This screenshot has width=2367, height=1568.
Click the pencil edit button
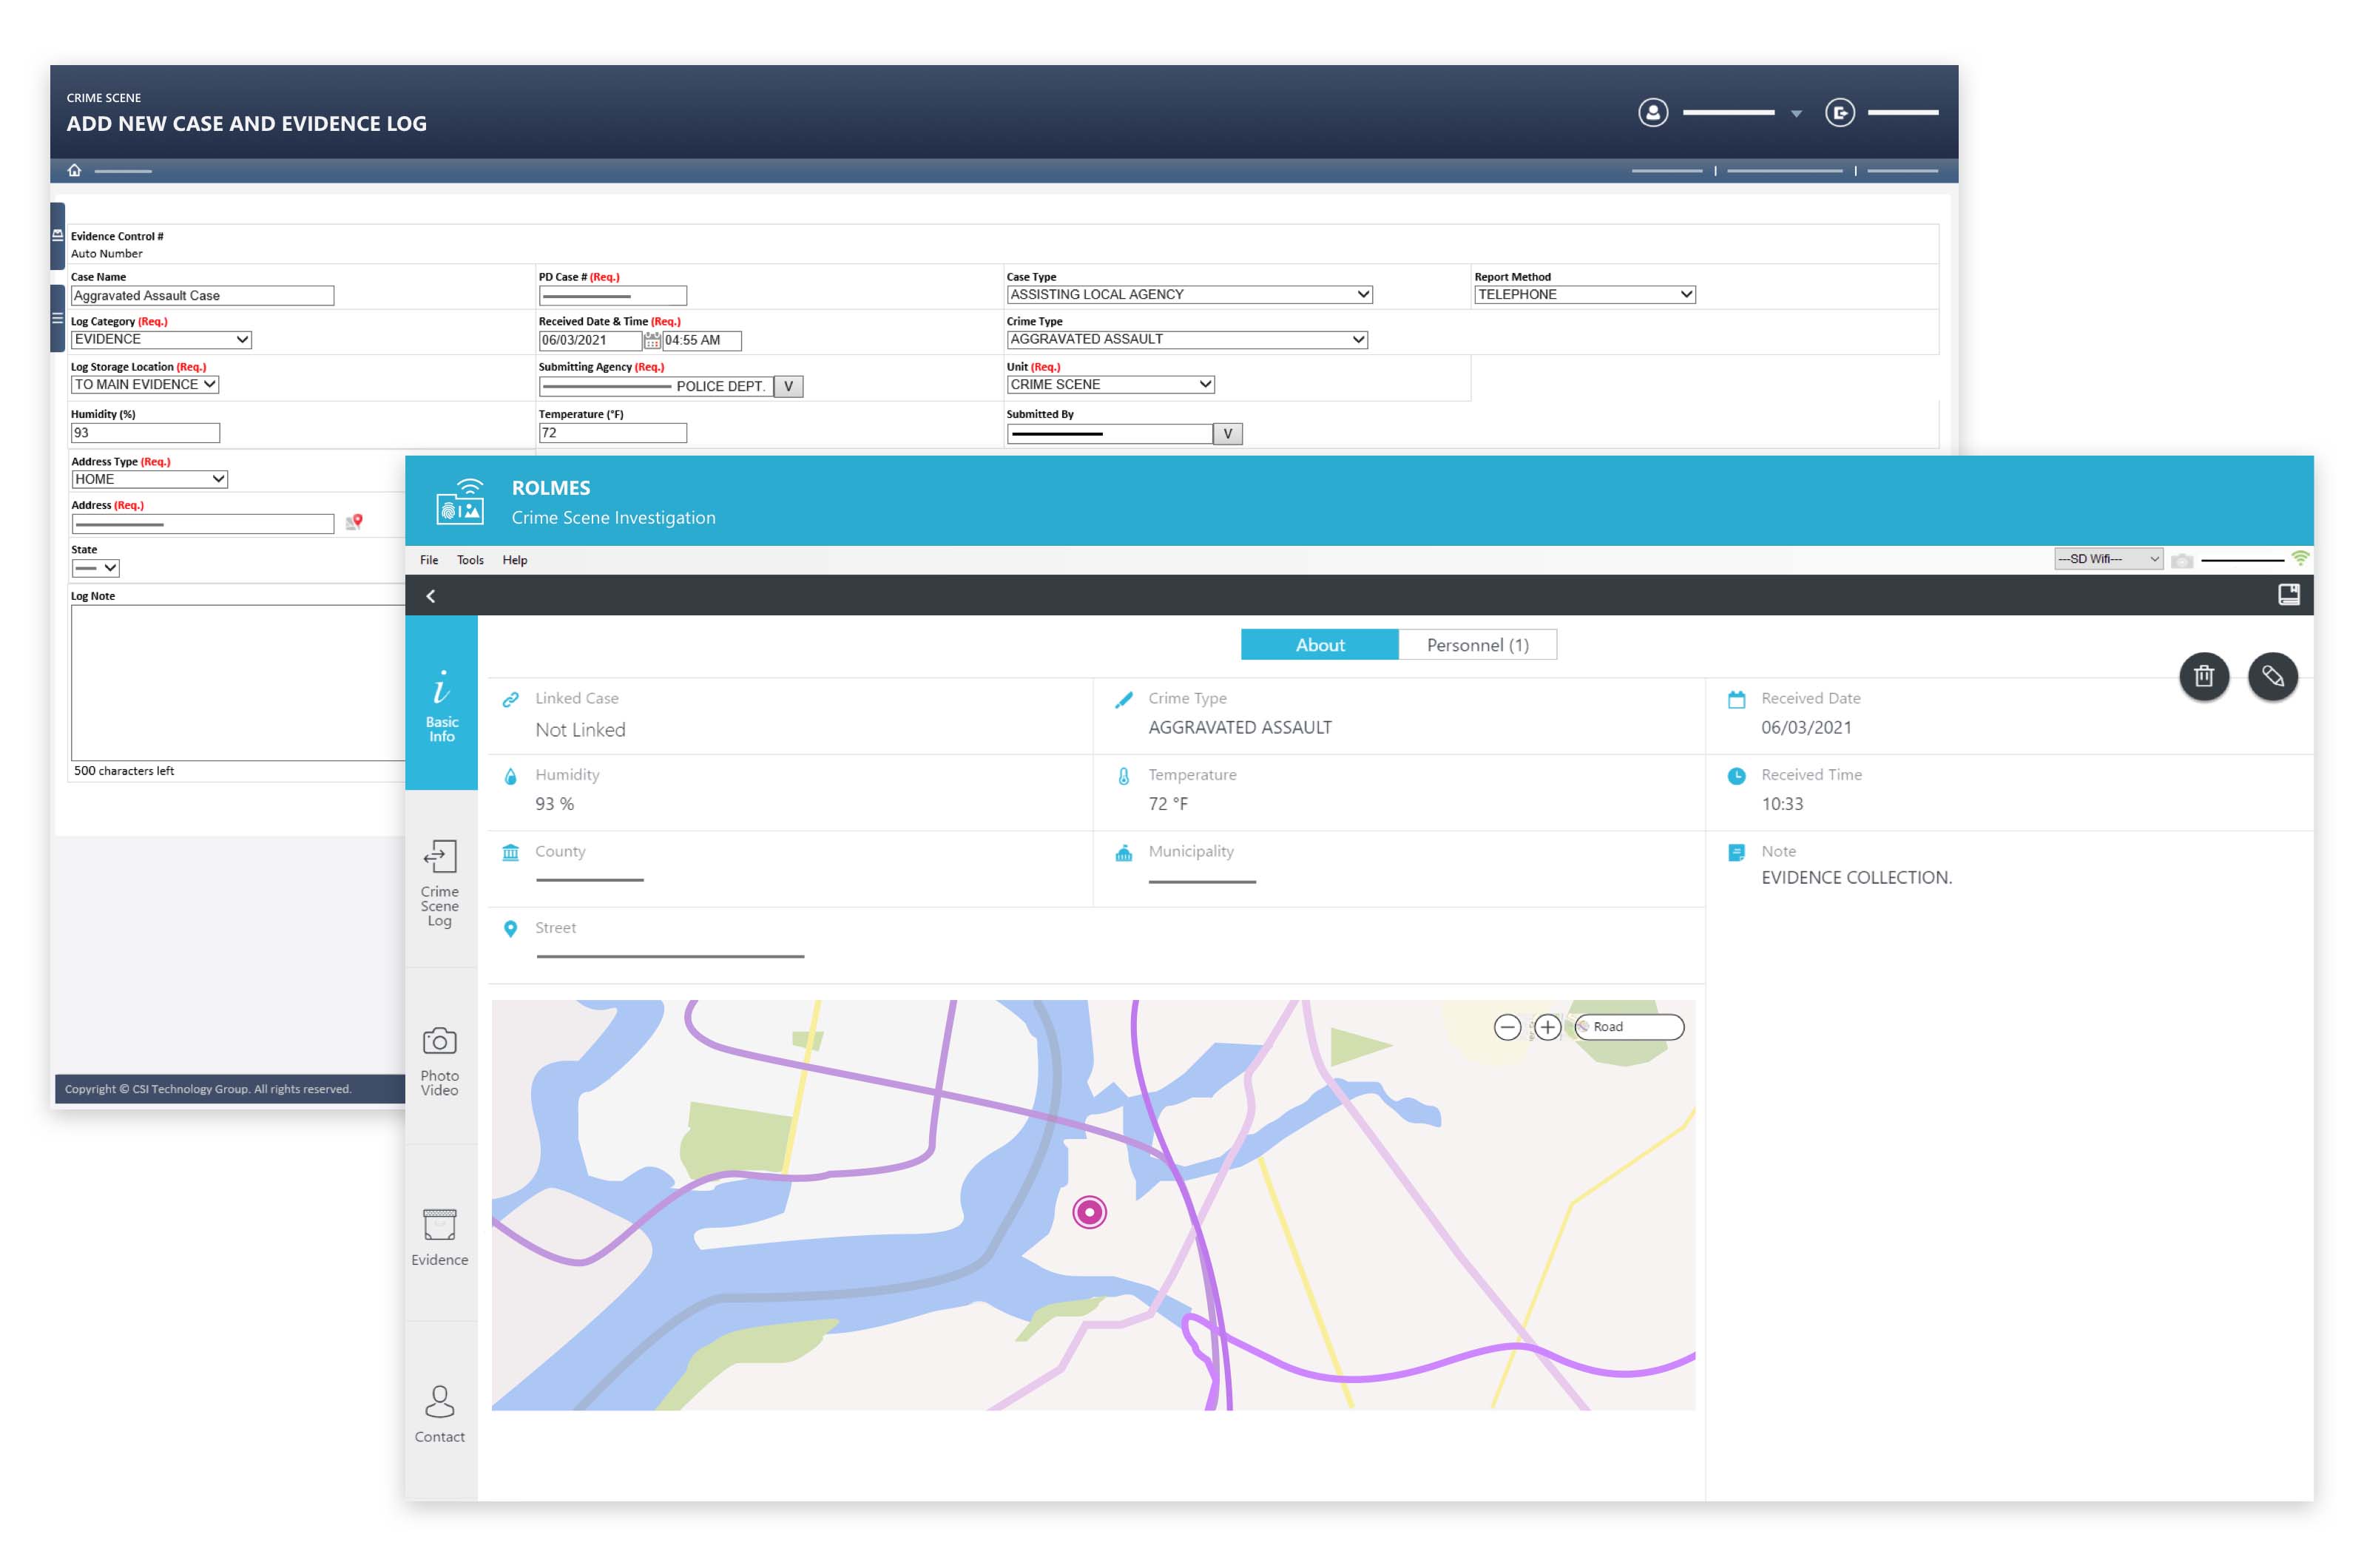[2272, 677]
